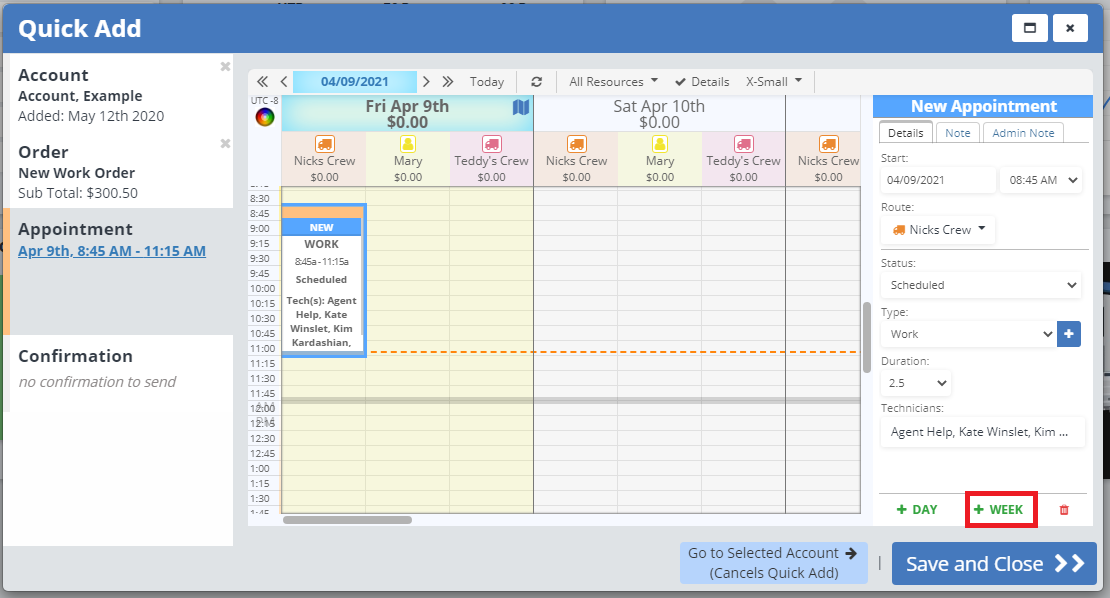Open the X-Small size dropdown
The image size is (1110, 598).
pos(774,82)
